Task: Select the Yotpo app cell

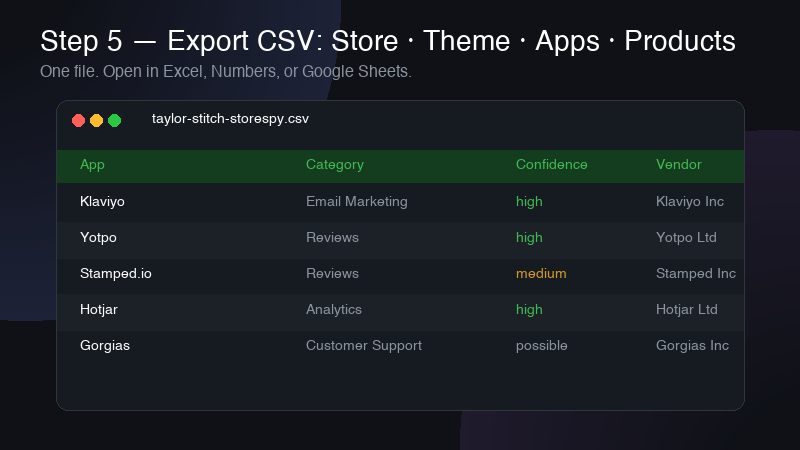Action: point(98,238)
